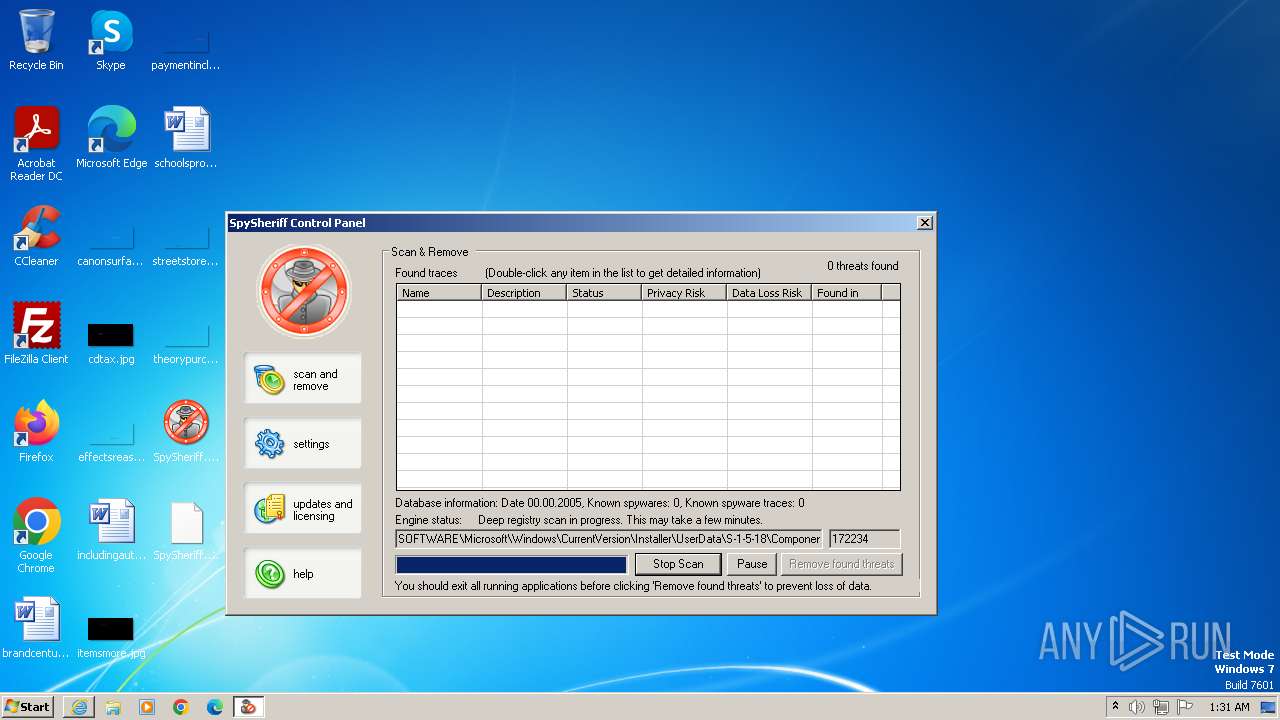Select SpySheriff desktop shortcut with logo
1280x720 pixels.
[x=186, y=432]
